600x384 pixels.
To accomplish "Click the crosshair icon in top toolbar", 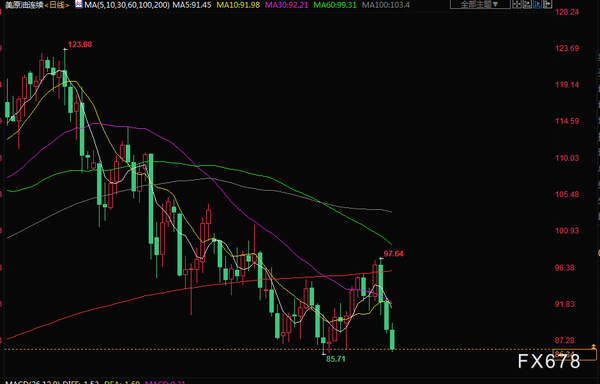I will pos(517,4).
